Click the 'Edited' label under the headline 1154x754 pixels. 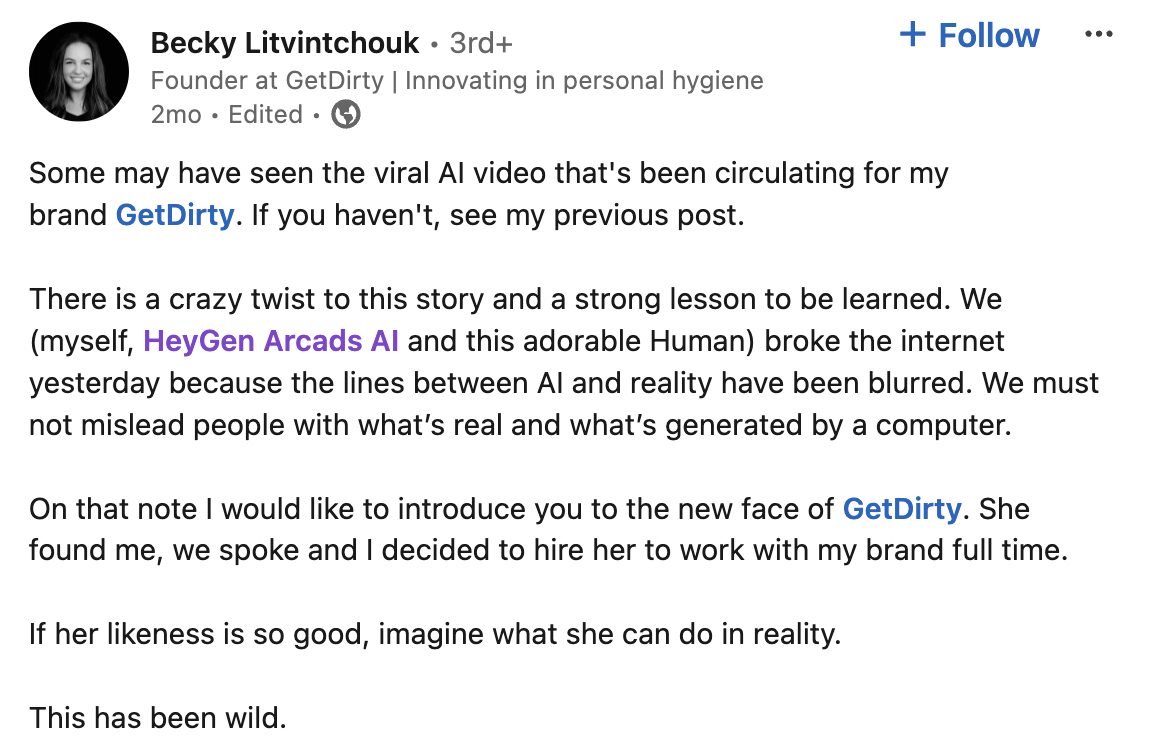[265, 115]
